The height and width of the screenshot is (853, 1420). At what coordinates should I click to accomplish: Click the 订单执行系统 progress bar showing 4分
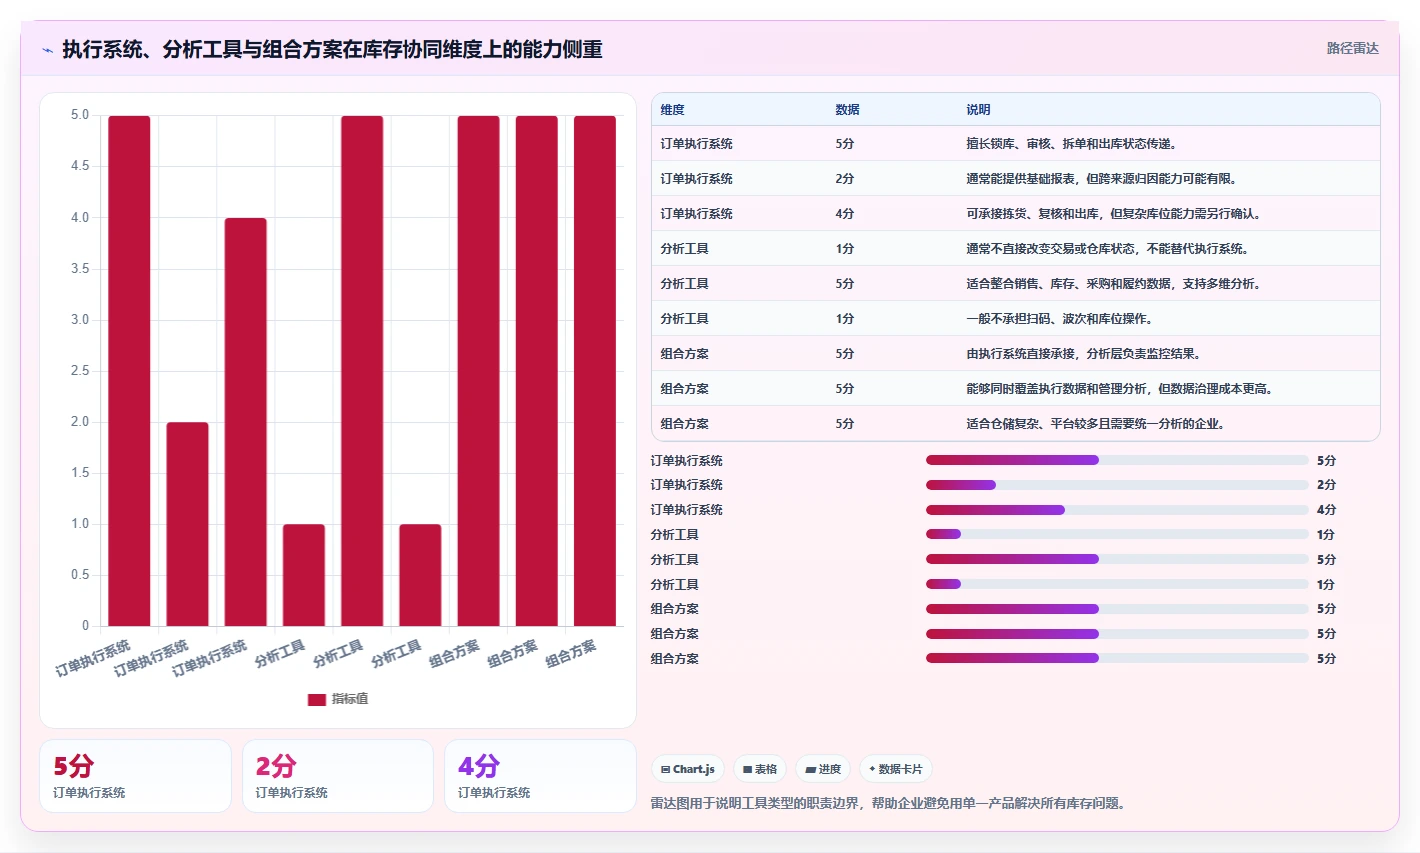click(x=1117, y=510)
